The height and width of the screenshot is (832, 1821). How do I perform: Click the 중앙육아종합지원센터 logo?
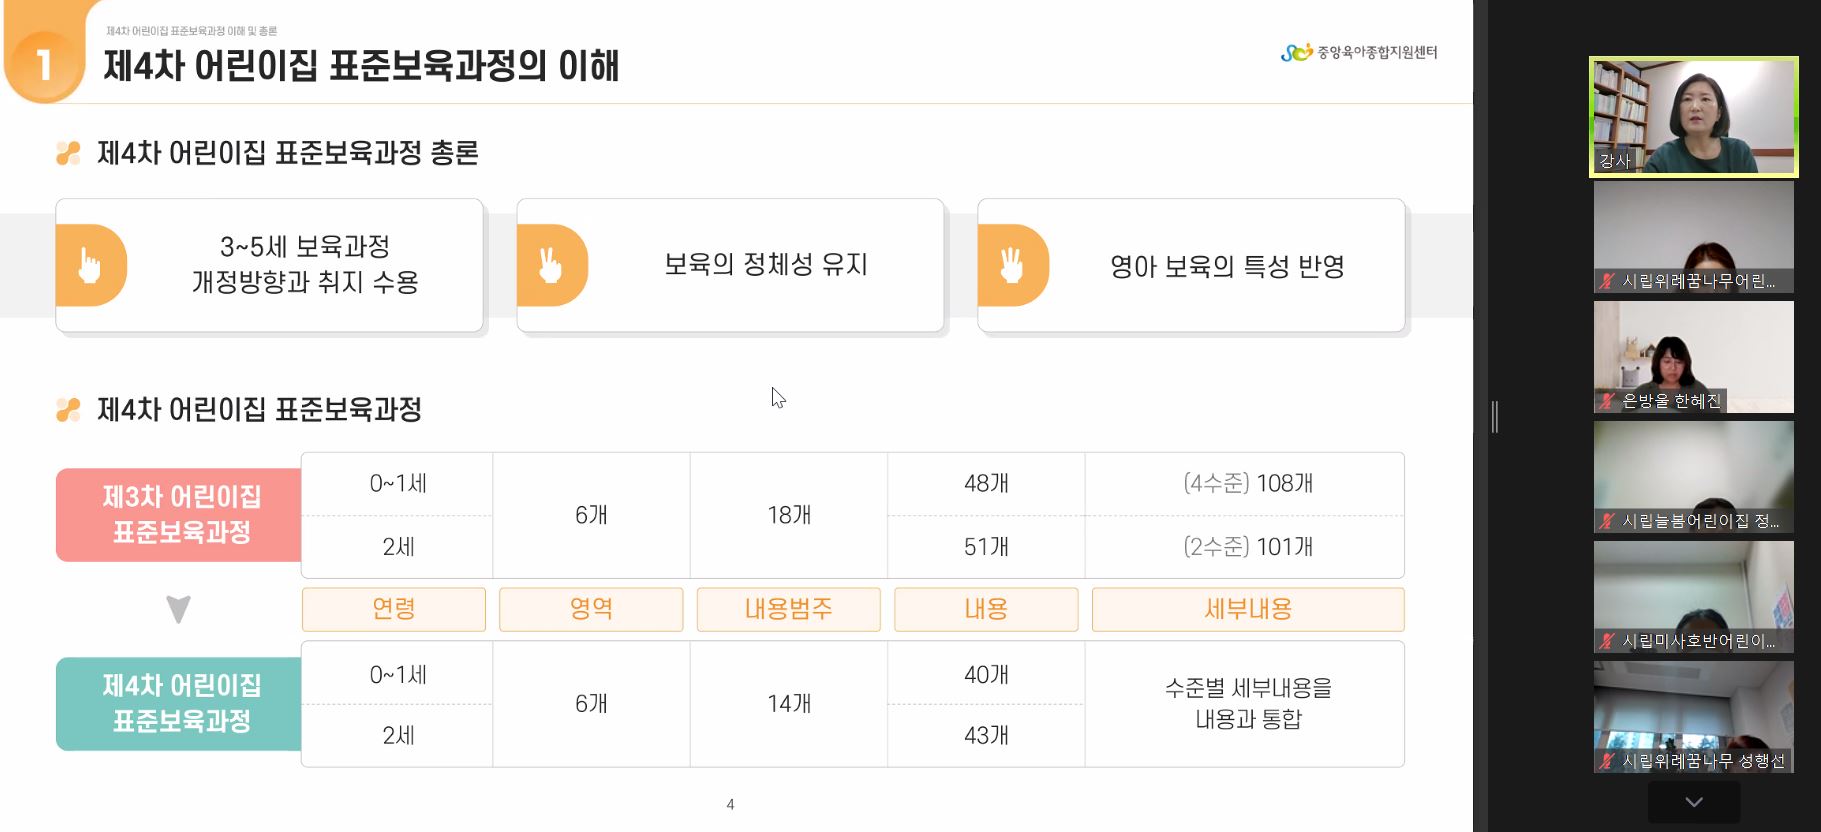[x=1358, y=52]
